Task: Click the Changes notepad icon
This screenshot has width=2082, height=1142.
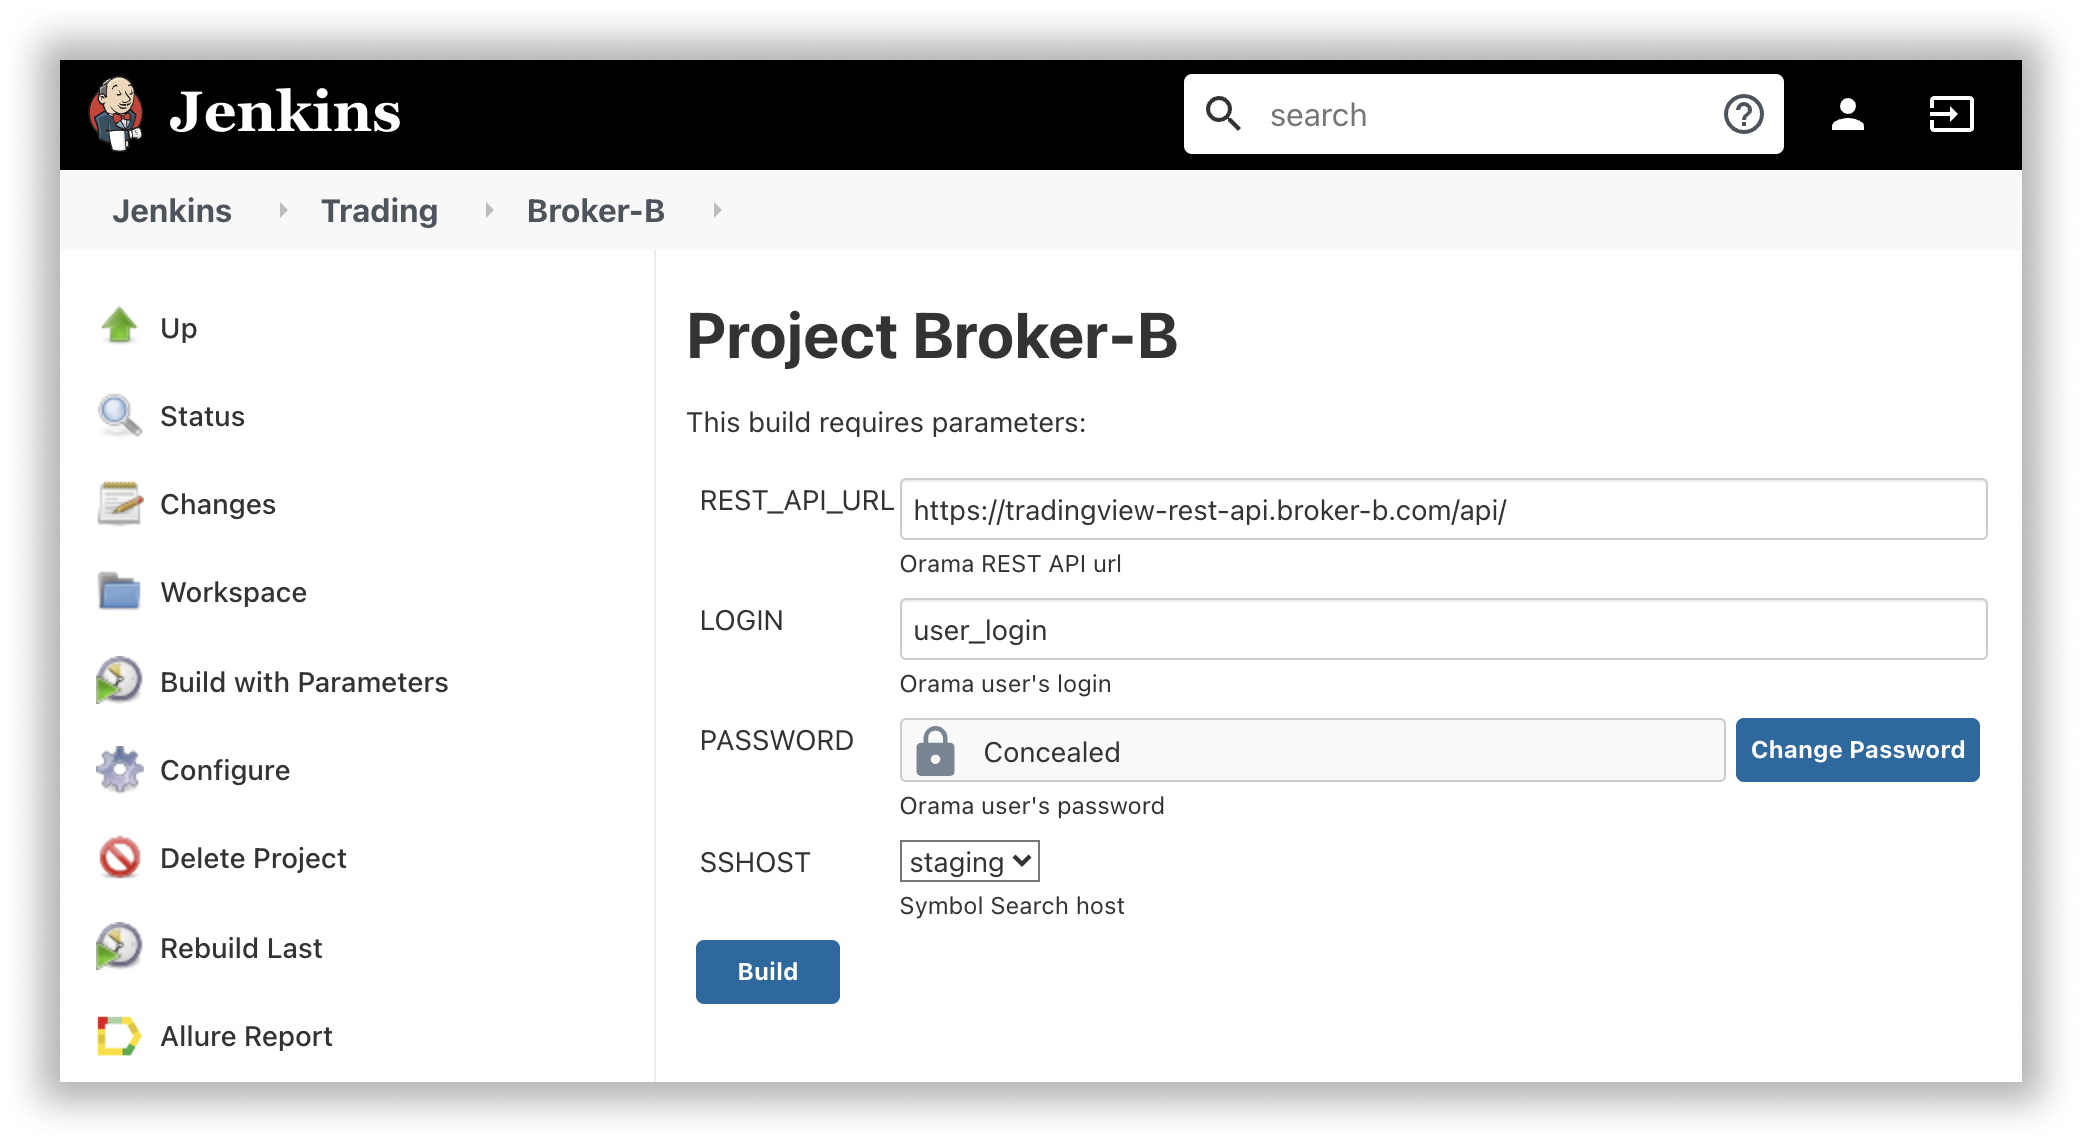Action: click(119, 503)
